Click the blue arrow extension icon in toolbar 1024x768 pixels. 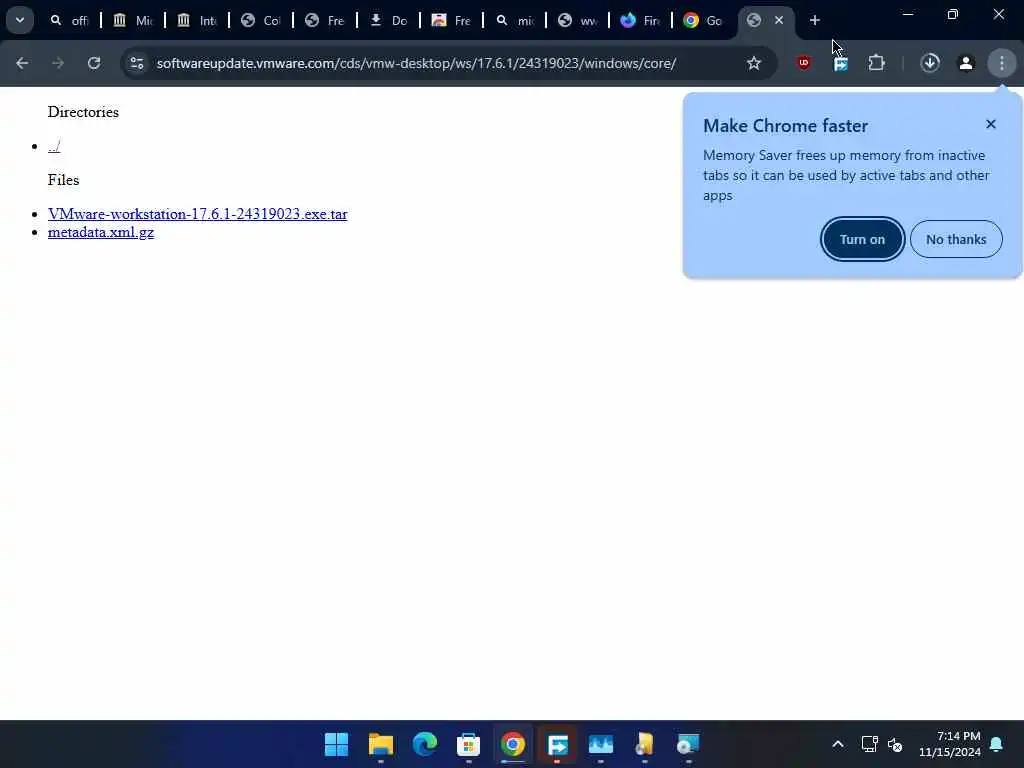click(x=841, y=63)
